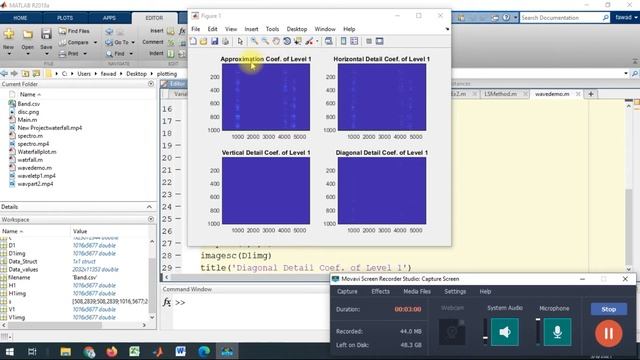Expand the Go To dropdown

pyautogui.click(x=133, y=42)
